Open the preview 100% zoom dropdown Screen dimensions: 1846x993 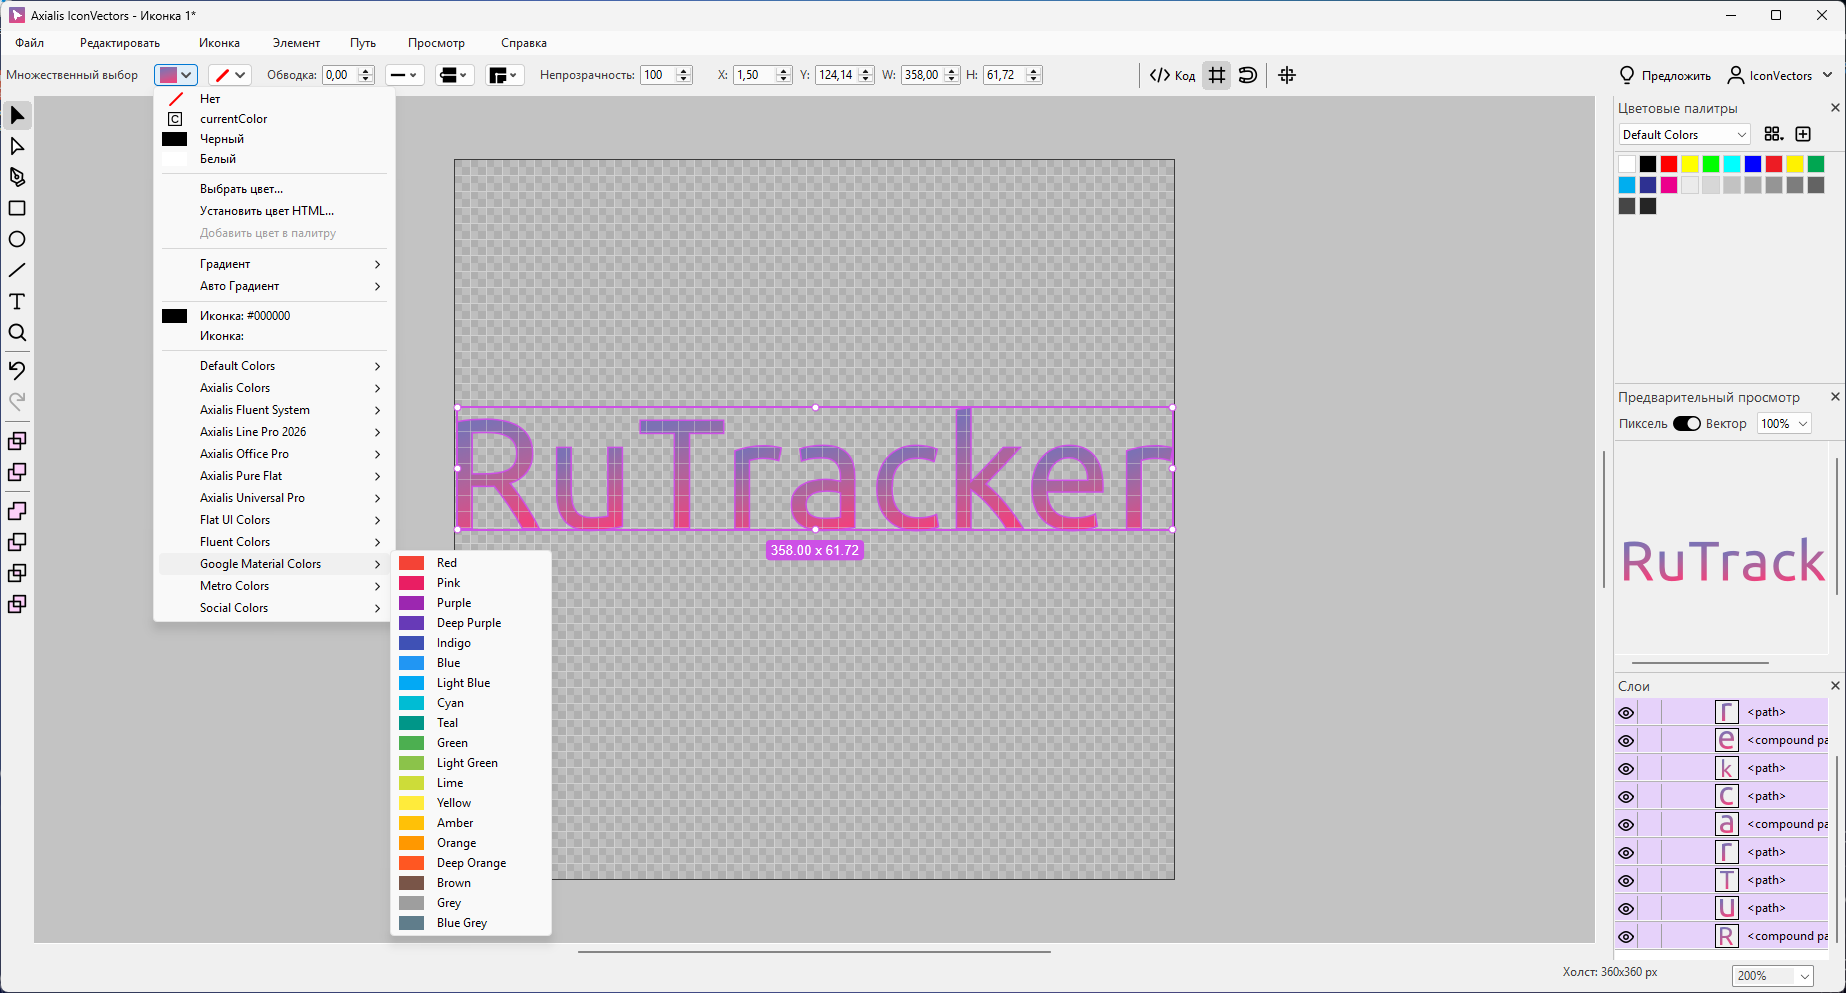pos(1784,424)
